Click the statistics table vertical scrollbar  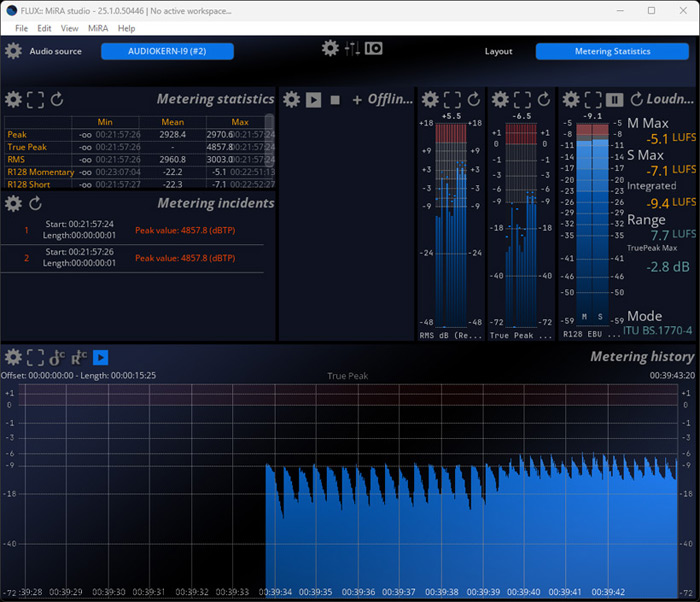269,140
